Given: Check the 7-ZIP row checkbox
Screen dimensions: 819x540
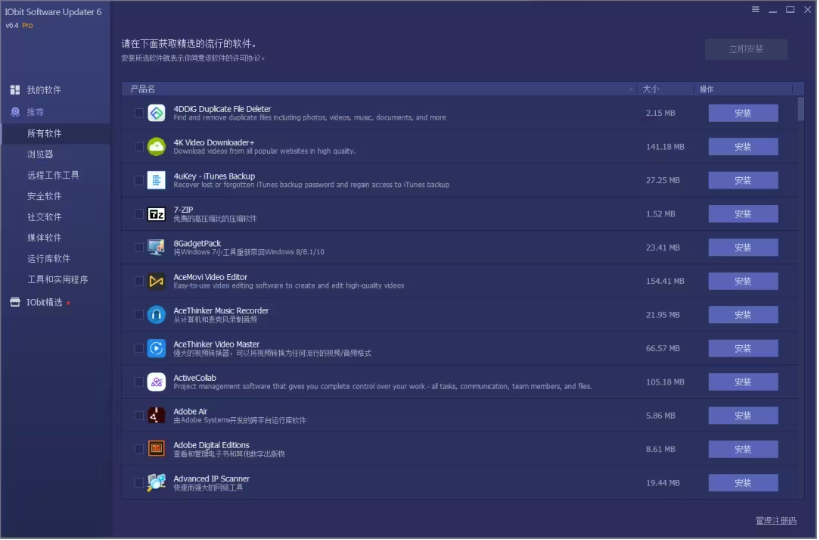Looking at the screenshot, I should (139, 214).
